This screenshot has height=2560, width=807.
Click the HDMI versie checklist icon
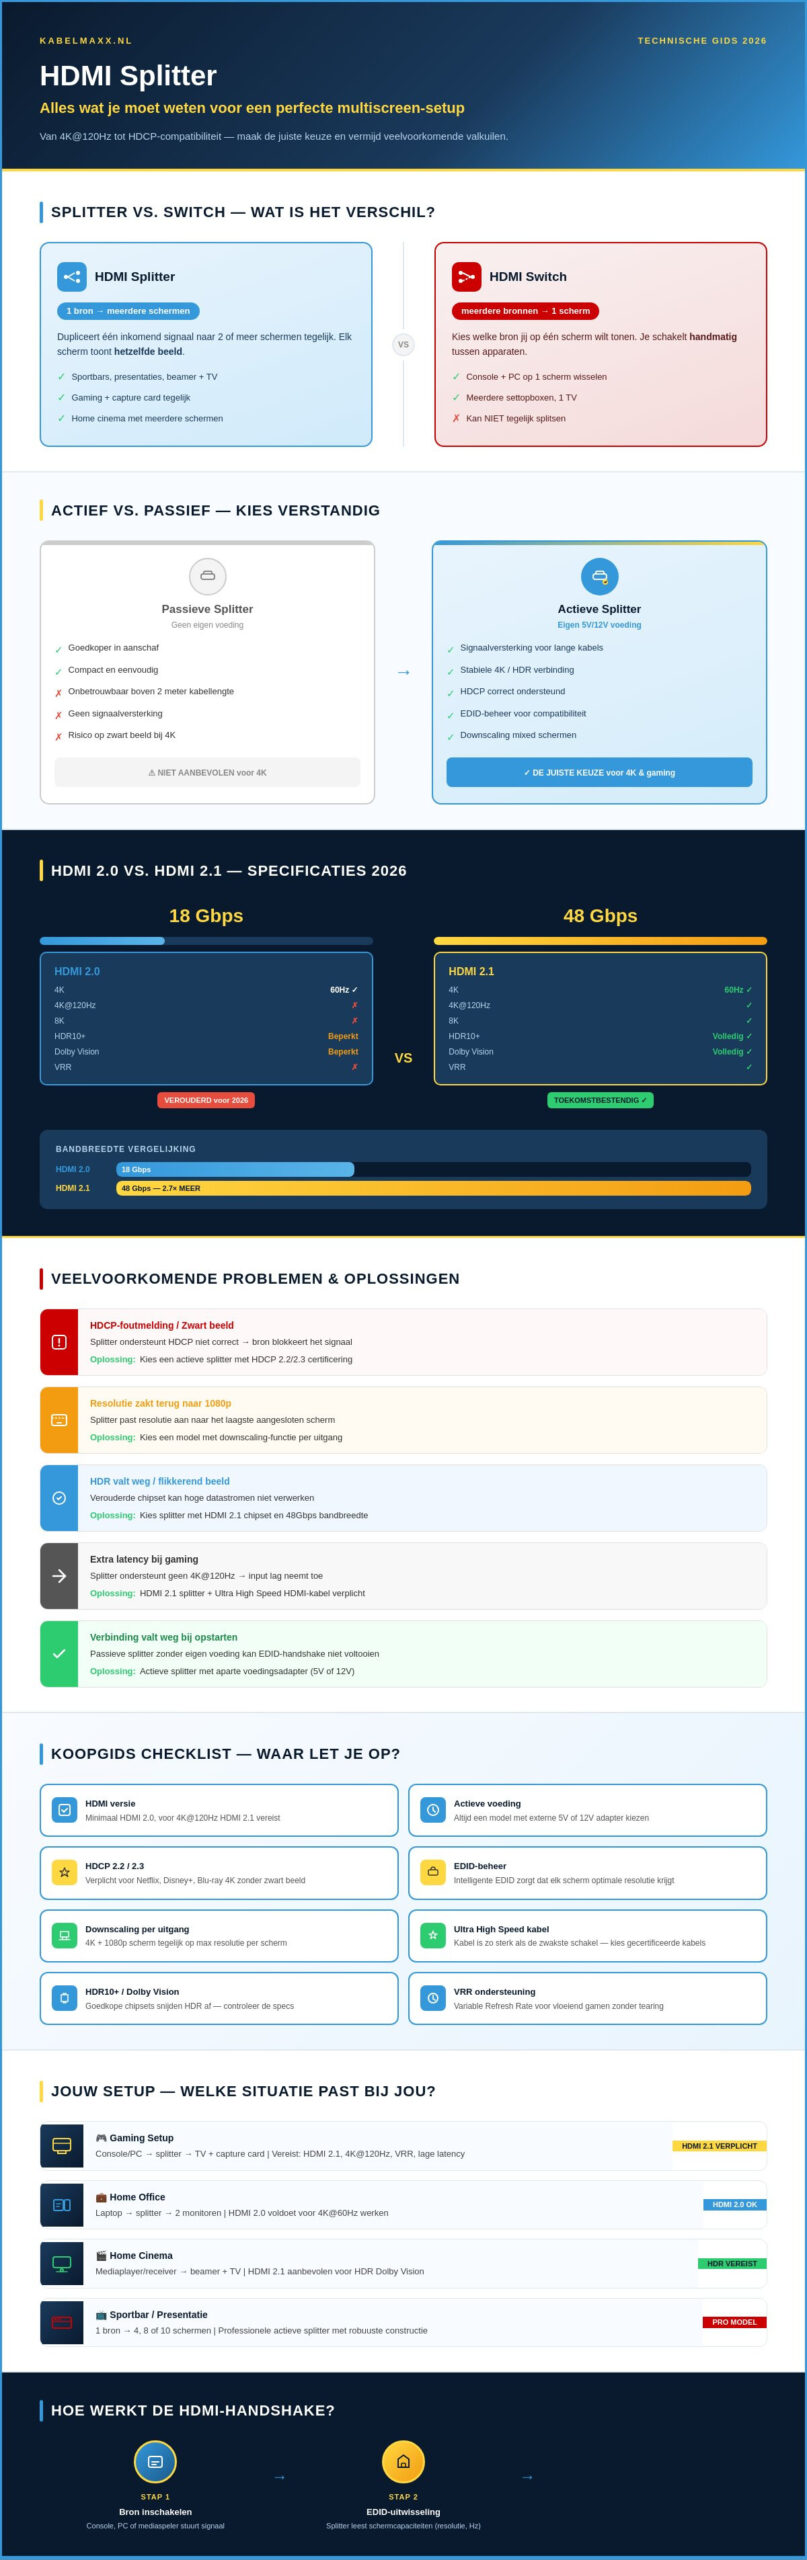coord(65,1810)
